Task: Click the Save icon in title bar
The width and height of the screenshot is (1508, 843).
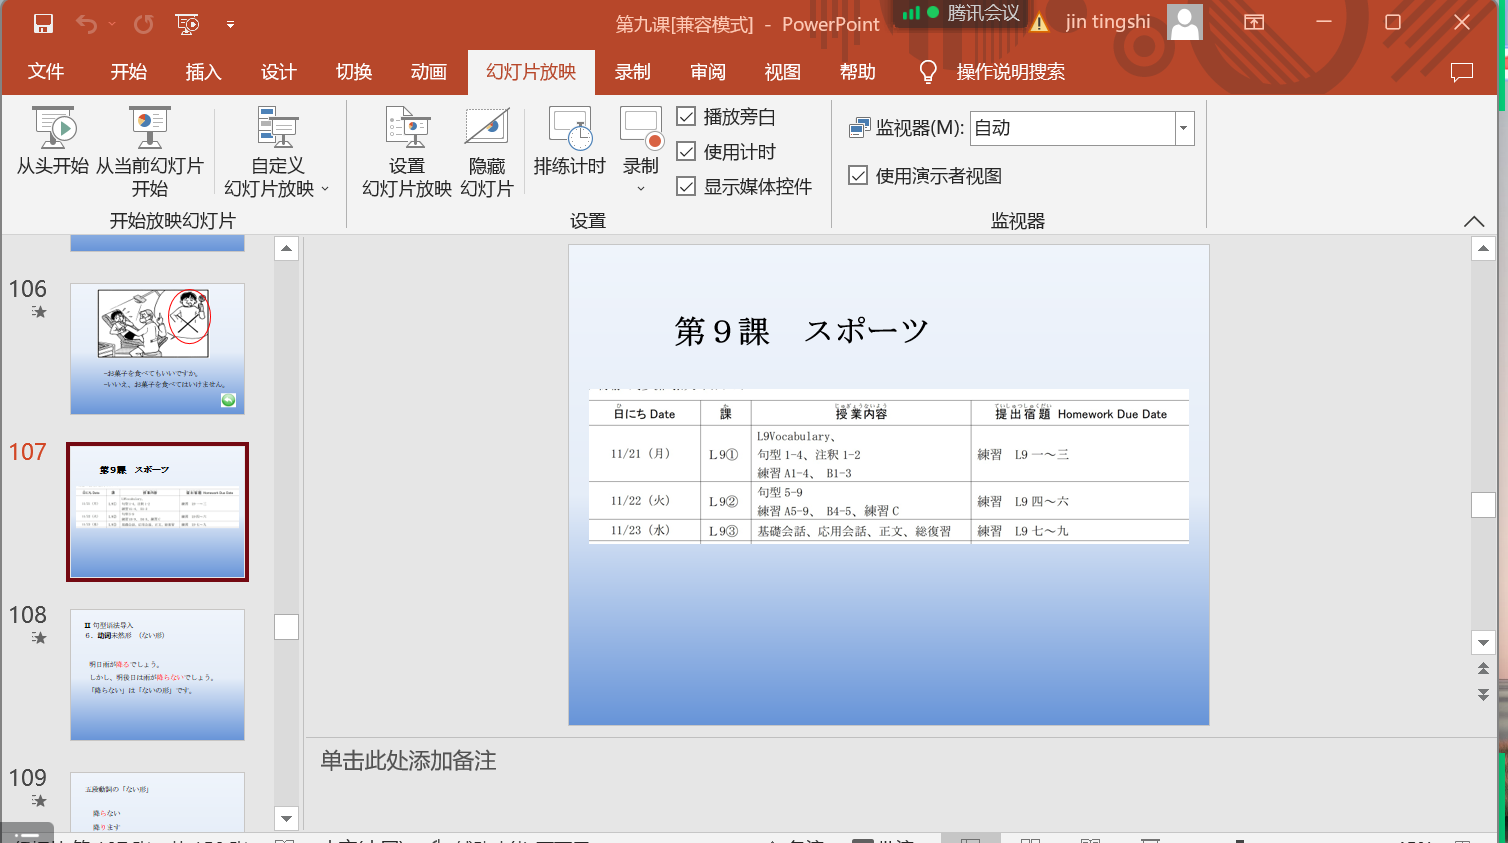Action: coord(43,23)
